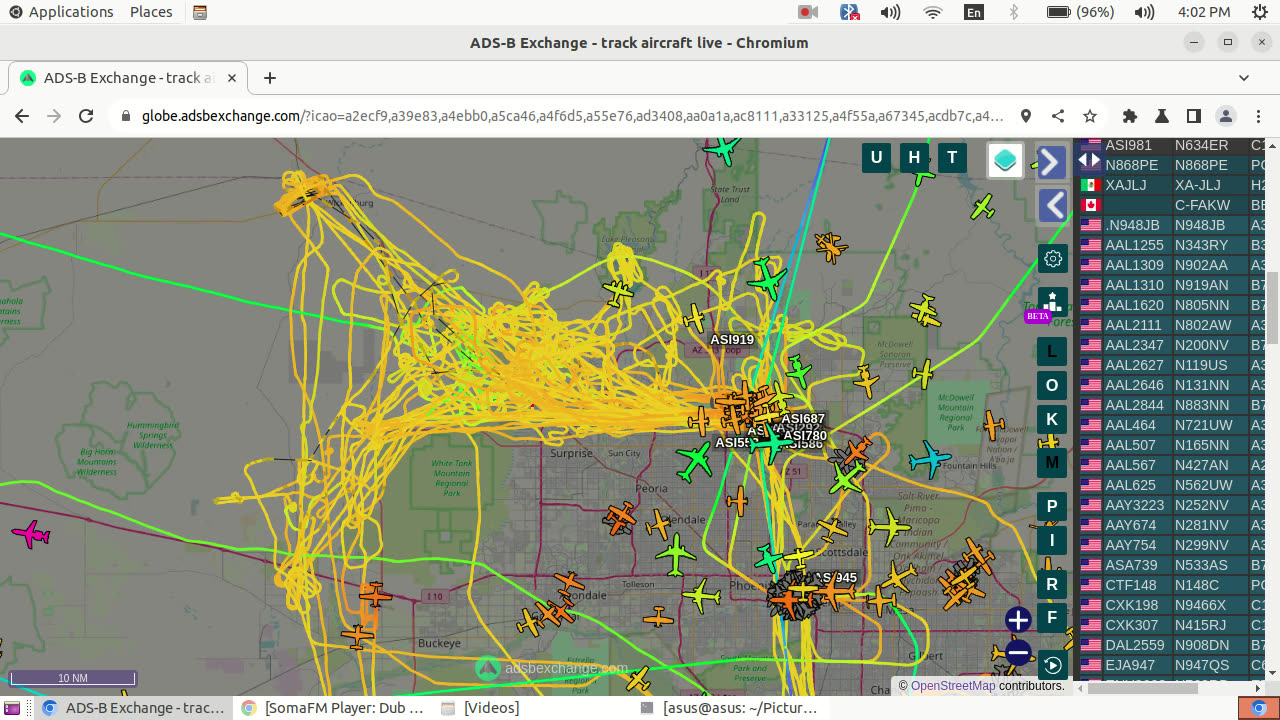Toggle the M map option button
The width and height of the screenshot is (1280, 720).
(1051, 462)
